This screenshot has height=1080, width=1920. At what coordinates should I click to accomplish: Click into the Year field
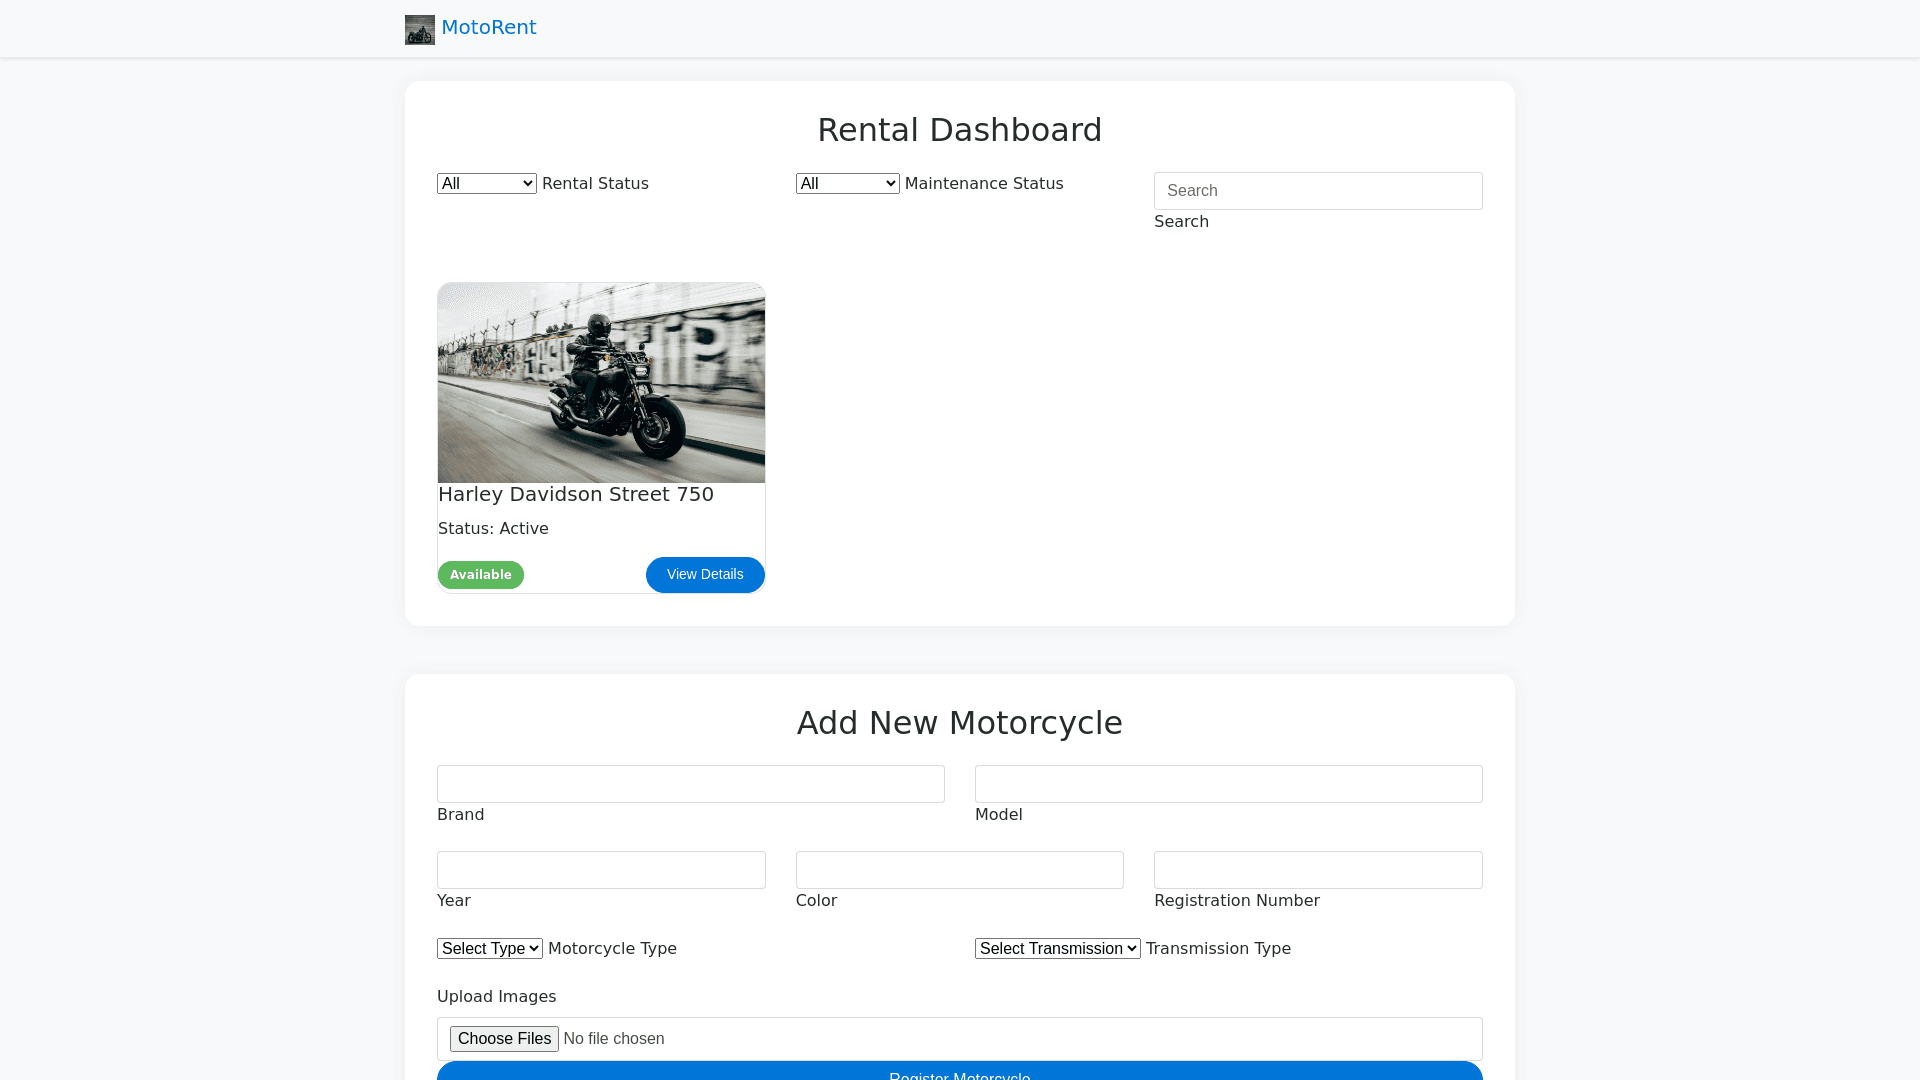(601, 870)
